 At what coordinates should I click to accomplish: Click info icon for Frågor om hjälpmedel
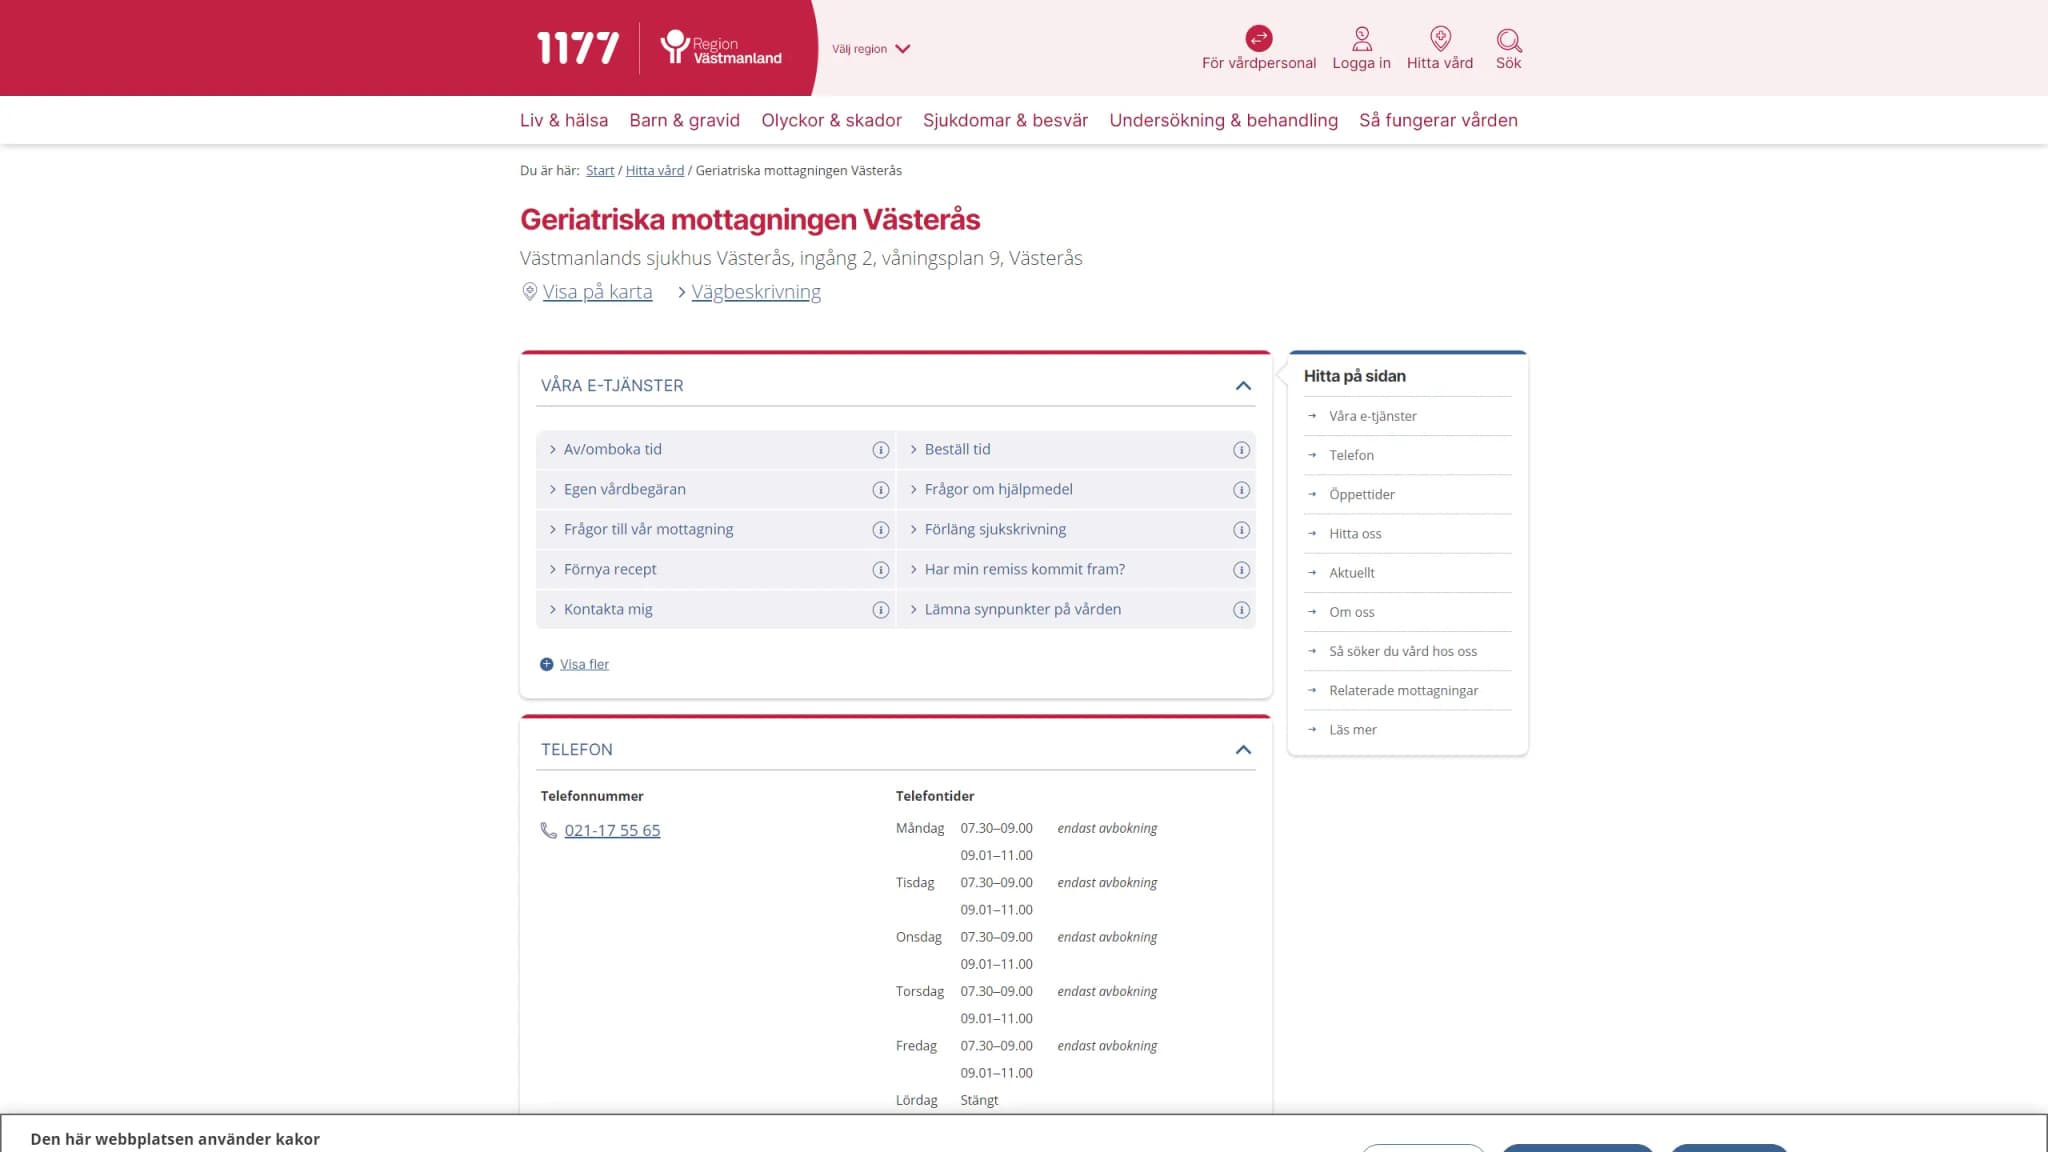coord(1241,490)
